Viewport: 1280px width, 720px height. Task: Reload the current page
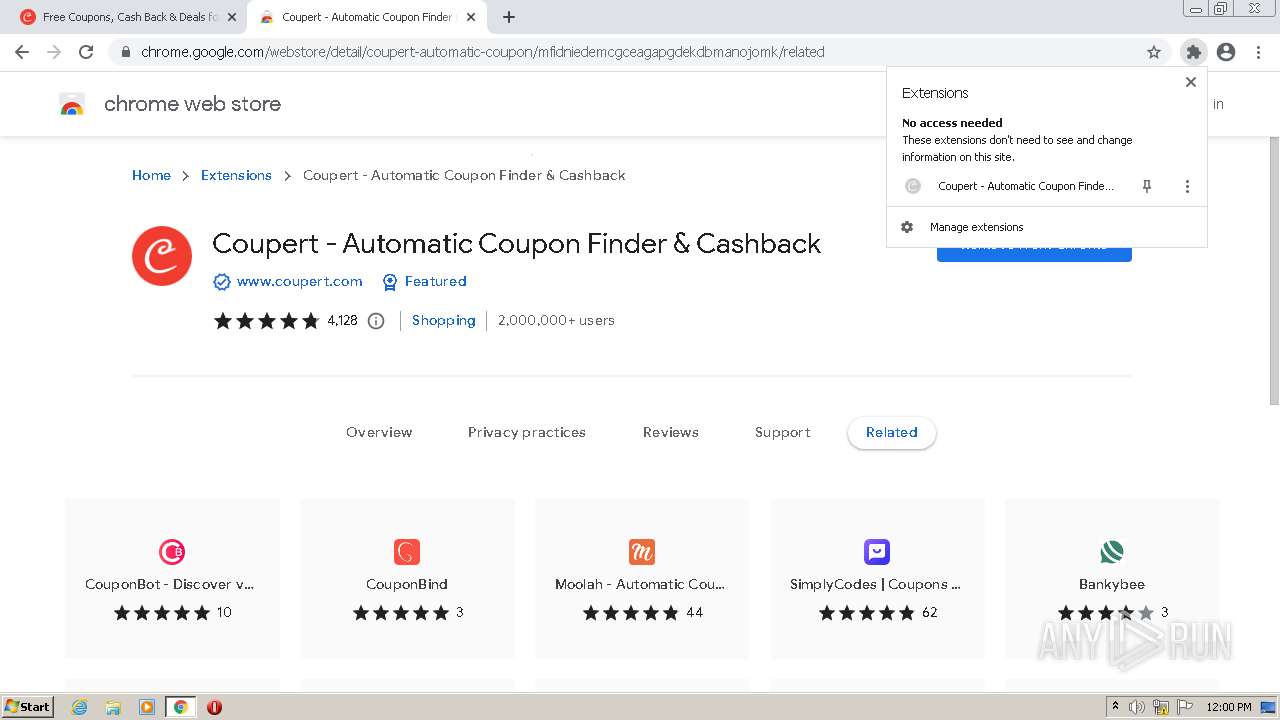[86, 52]
